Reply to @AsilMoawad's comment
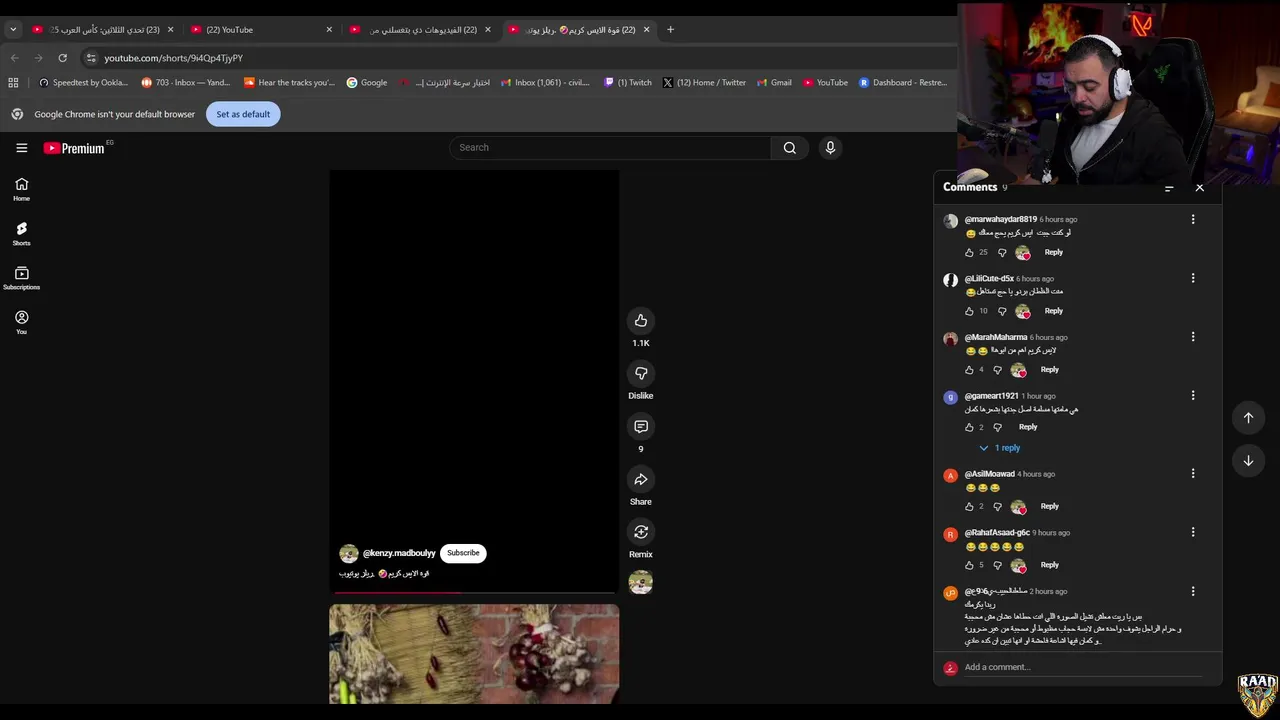Viewport: 1280px width, 720px height. 1049,507
